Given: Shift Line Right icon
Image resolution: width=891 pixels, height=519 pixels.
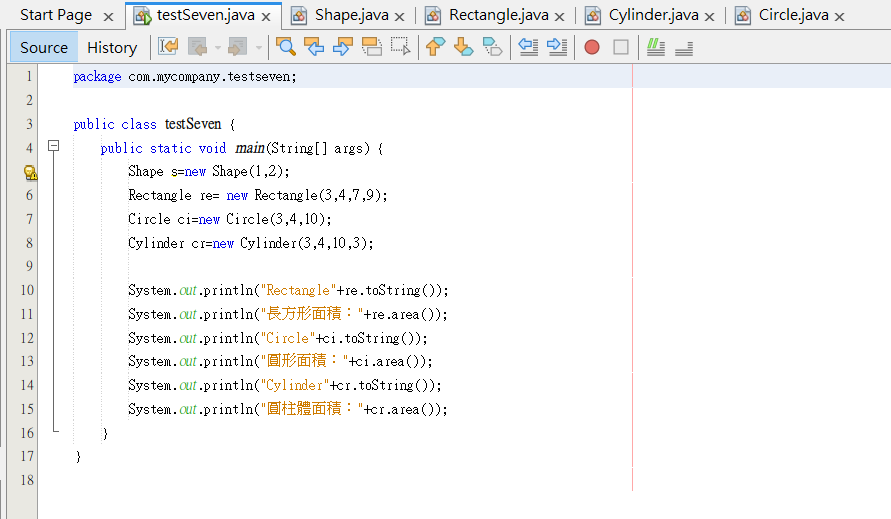Looking at the screenshot, I should point(557,47).
